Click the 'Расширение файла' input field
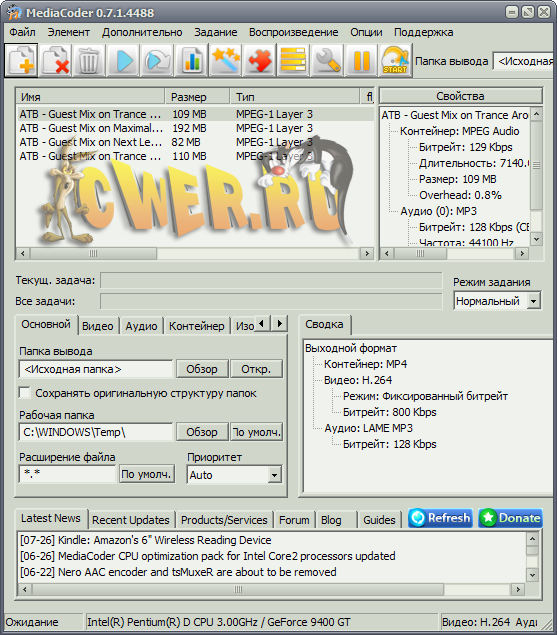This screenshot has height=635, width=557. pos(67,474)
